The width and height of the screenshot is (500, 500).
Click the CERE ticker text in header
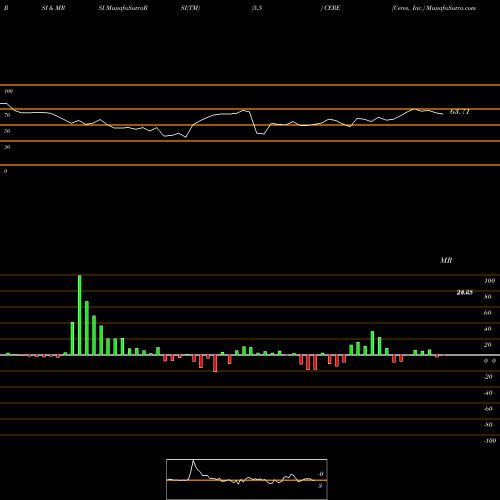(x=332, y=8)
